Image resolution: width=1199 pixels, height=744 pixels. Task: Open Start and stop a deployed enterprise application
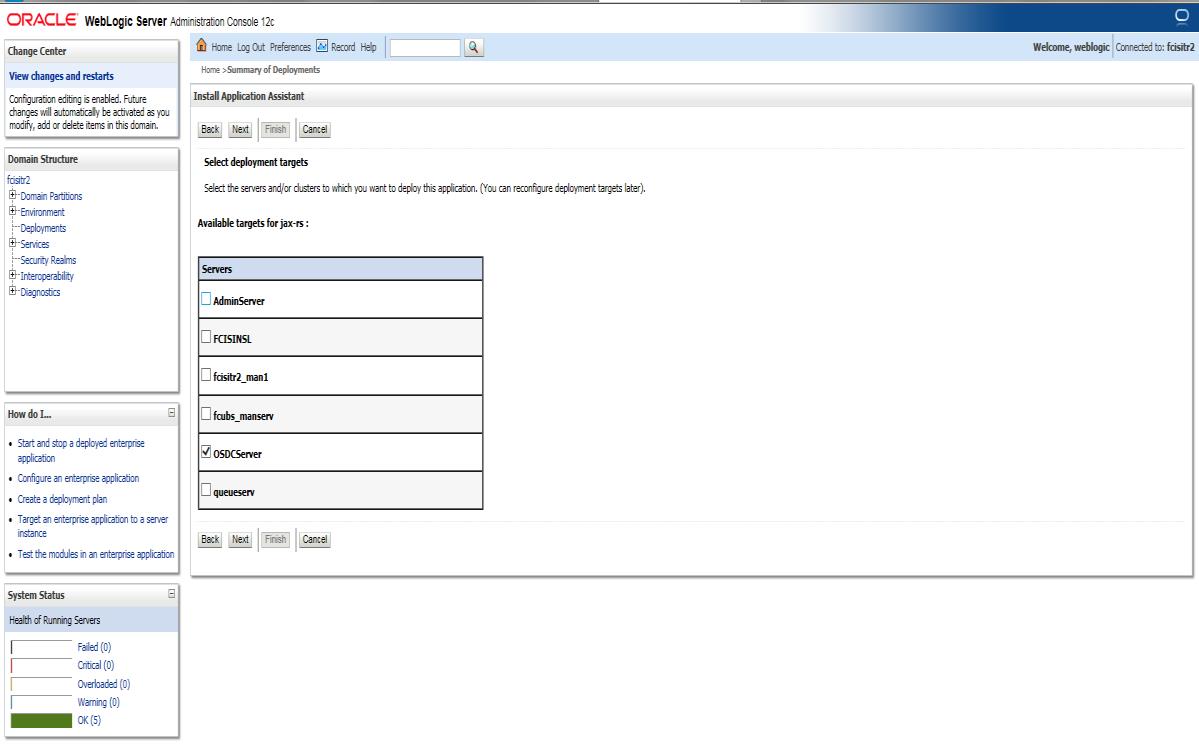point(80,450)
